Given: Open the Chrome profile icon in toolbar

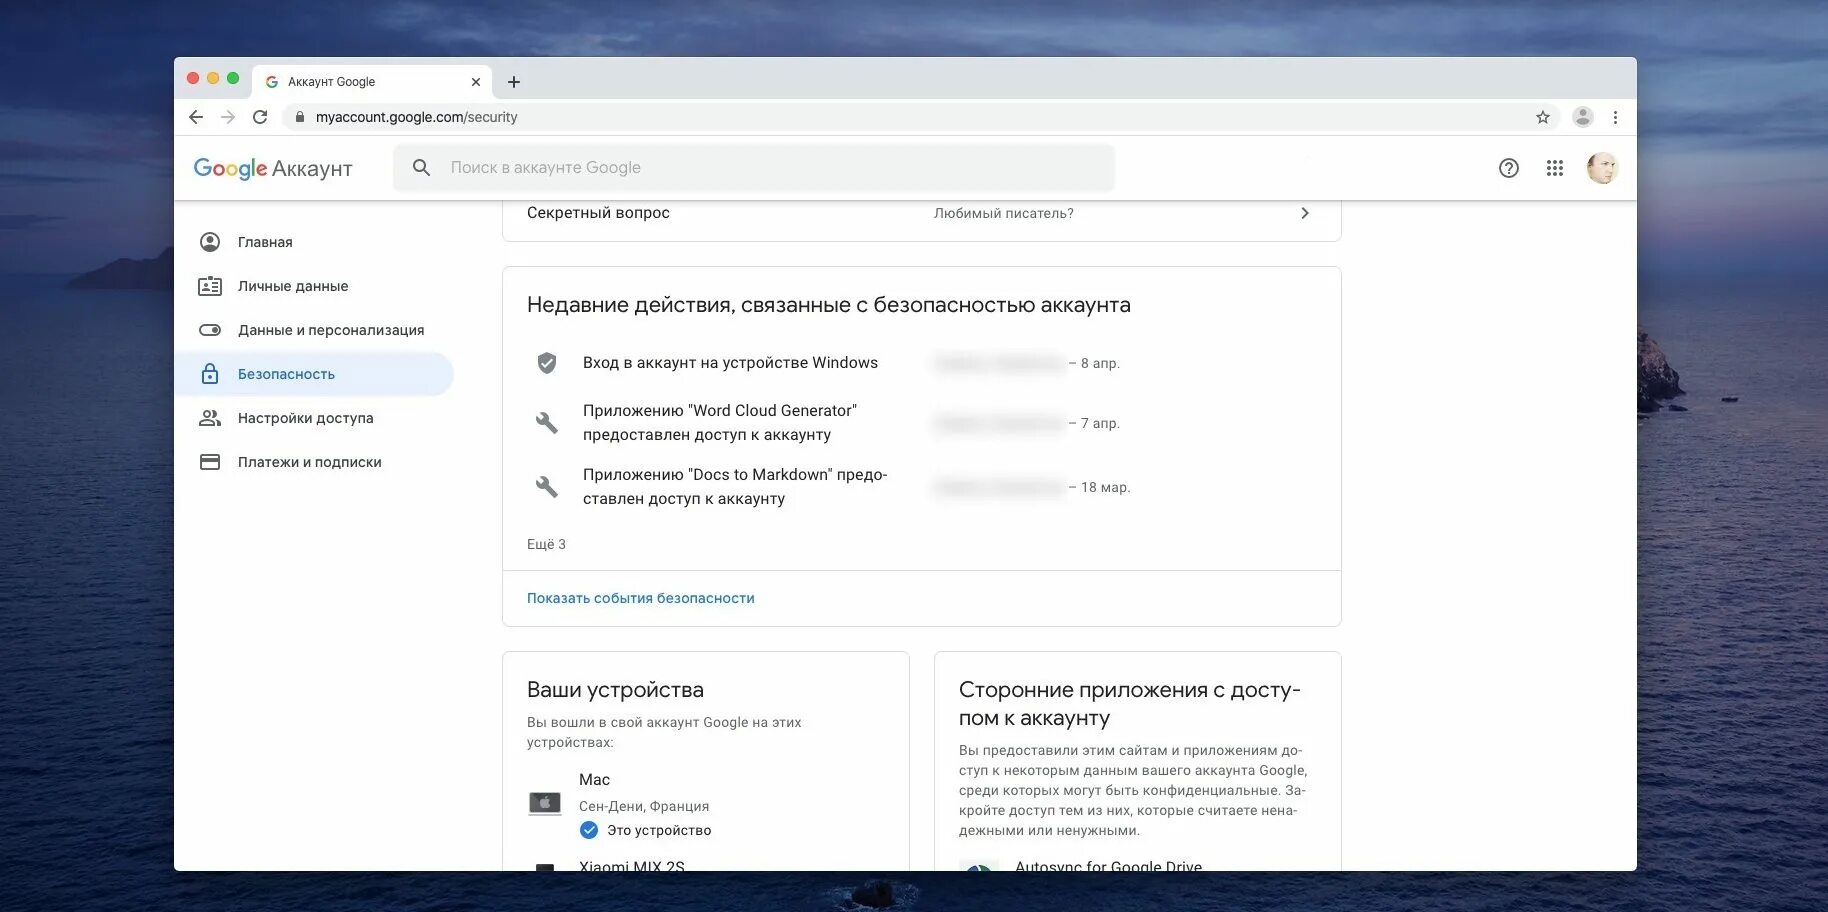Looking at the screenshot, I should point(1582,117).
